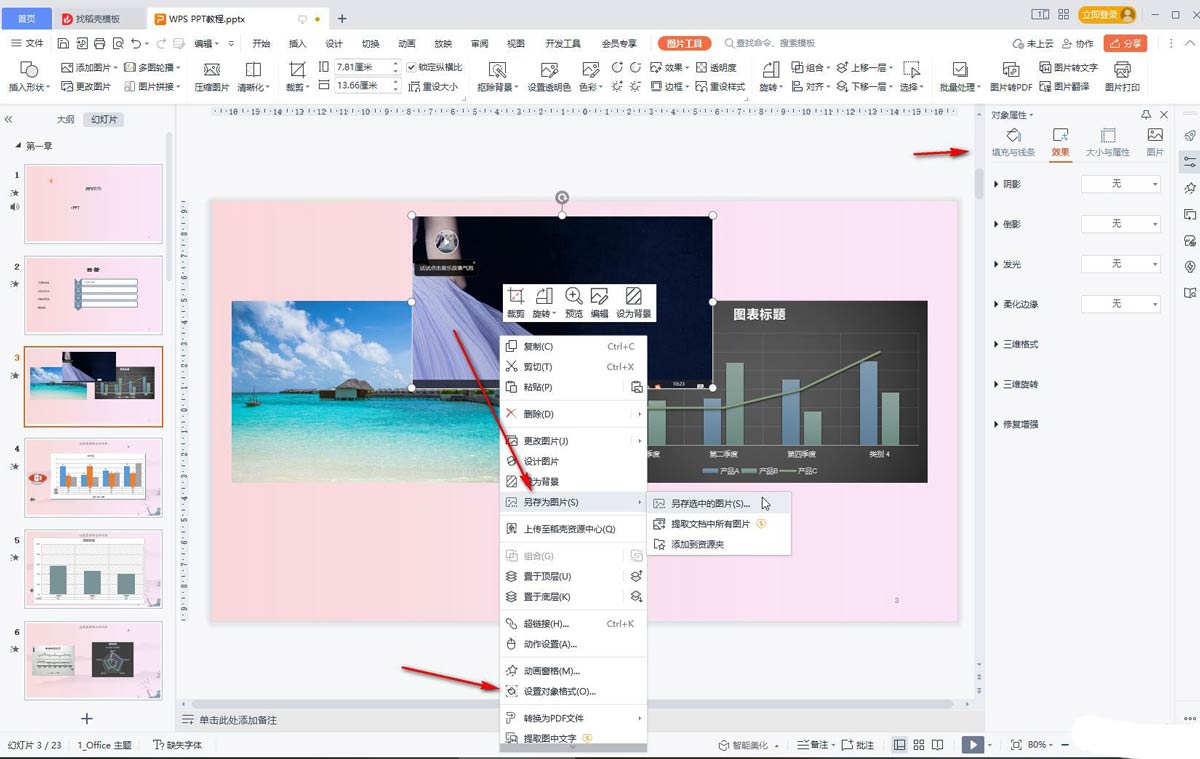Click Picture Print (图片打印) icon
1200x759 pixels.
pos(1122,69)
